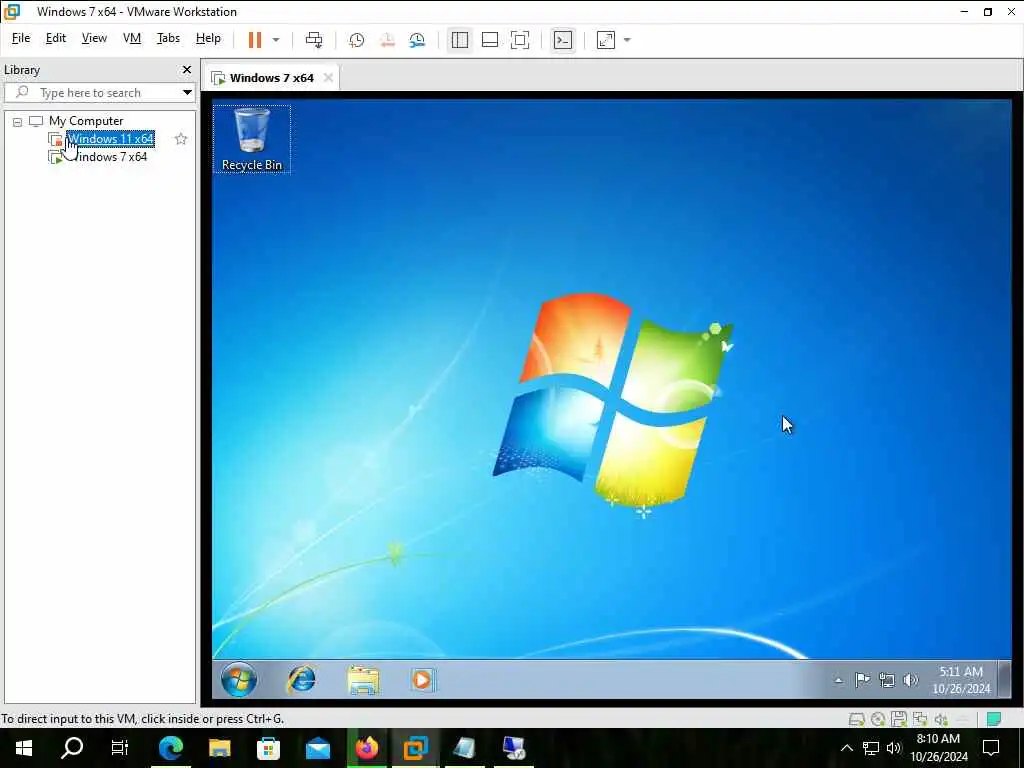The height and width of the screenshot is (768, 1024).
Task: Open the power options dropdown beside Pause
Action: point(276,40)
